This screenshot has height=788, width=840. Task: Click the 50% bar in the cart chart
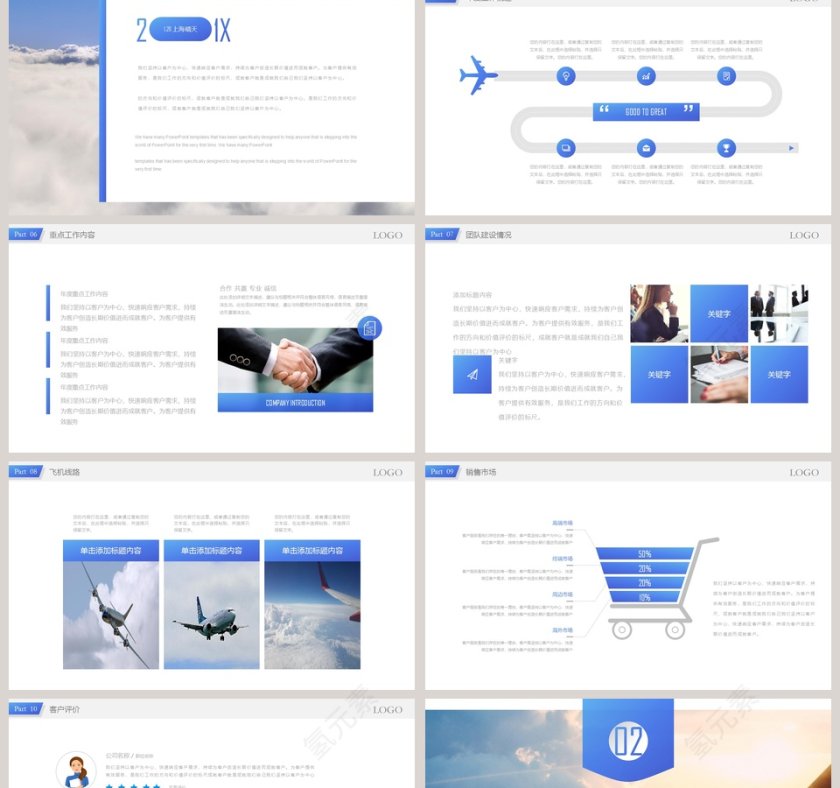(645, 553)
